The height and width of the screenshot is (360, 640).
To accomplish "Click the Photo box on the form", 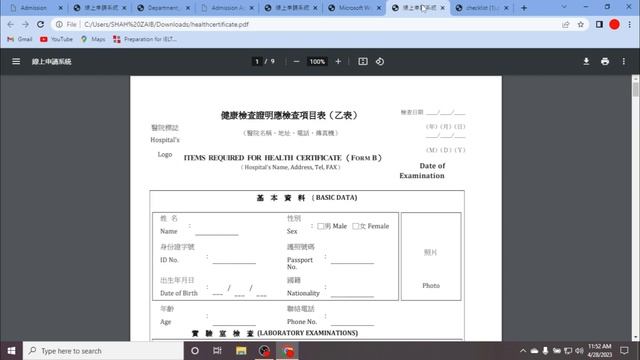I will point(431,256).
